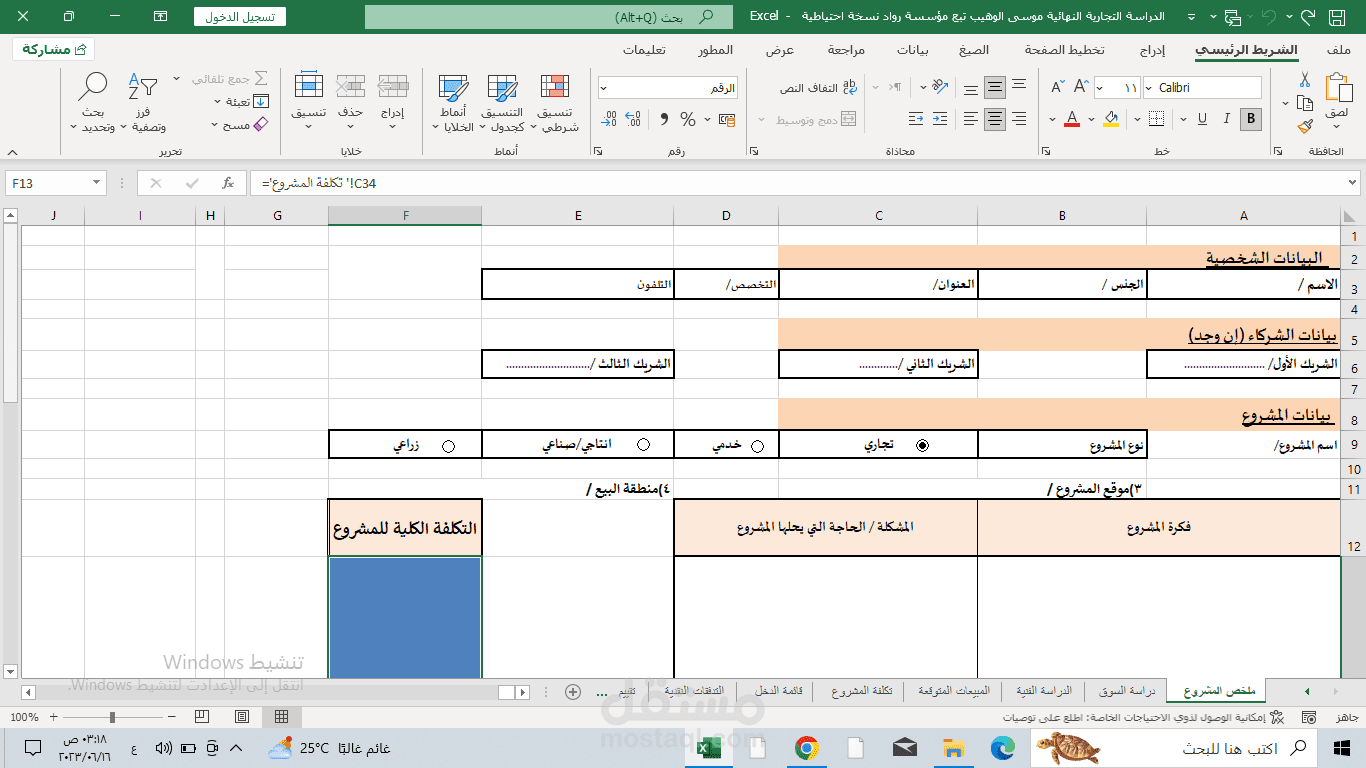Click the Insert cells (إدراج) icon

pos(393,86)
